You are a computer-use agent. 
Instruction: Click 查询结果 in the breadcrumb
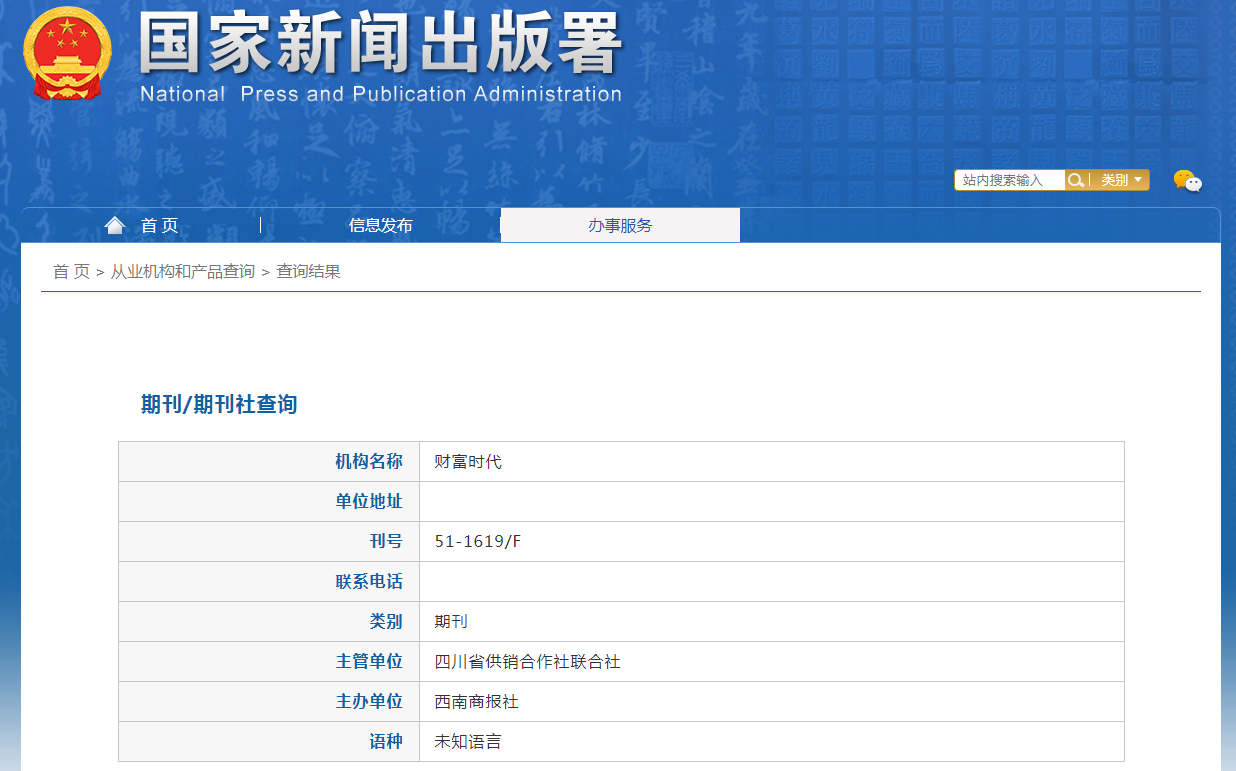(308, 272)
